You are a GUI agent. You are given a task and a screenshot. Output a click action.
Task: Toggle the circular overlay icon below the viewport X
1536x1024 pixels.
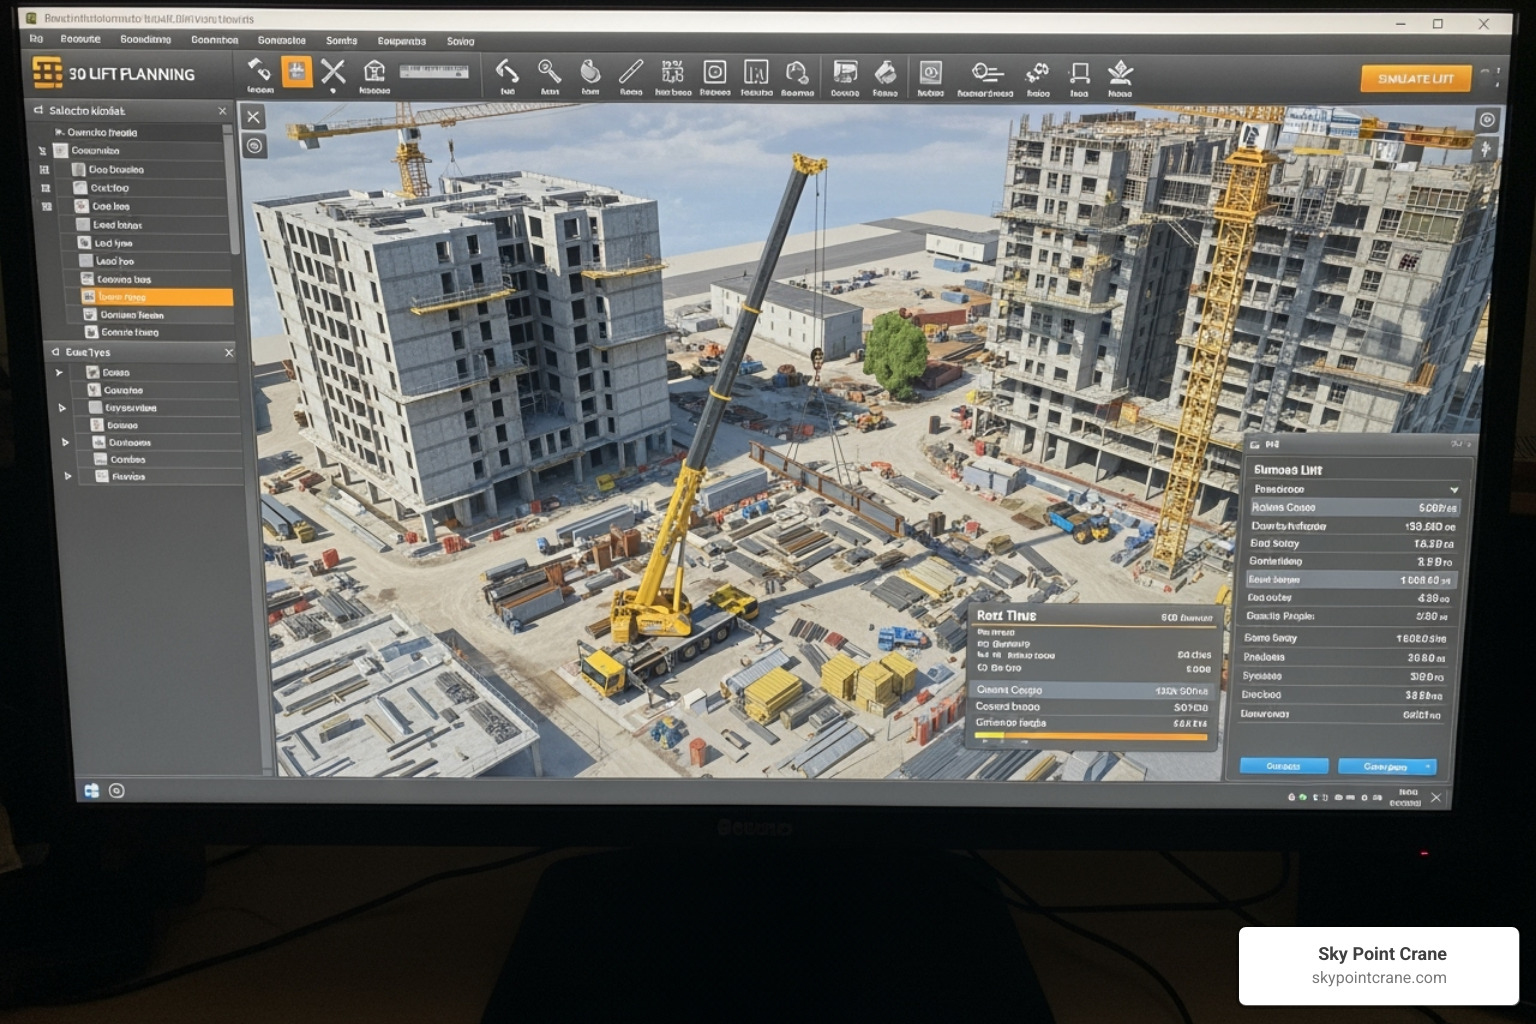point(253,146)
